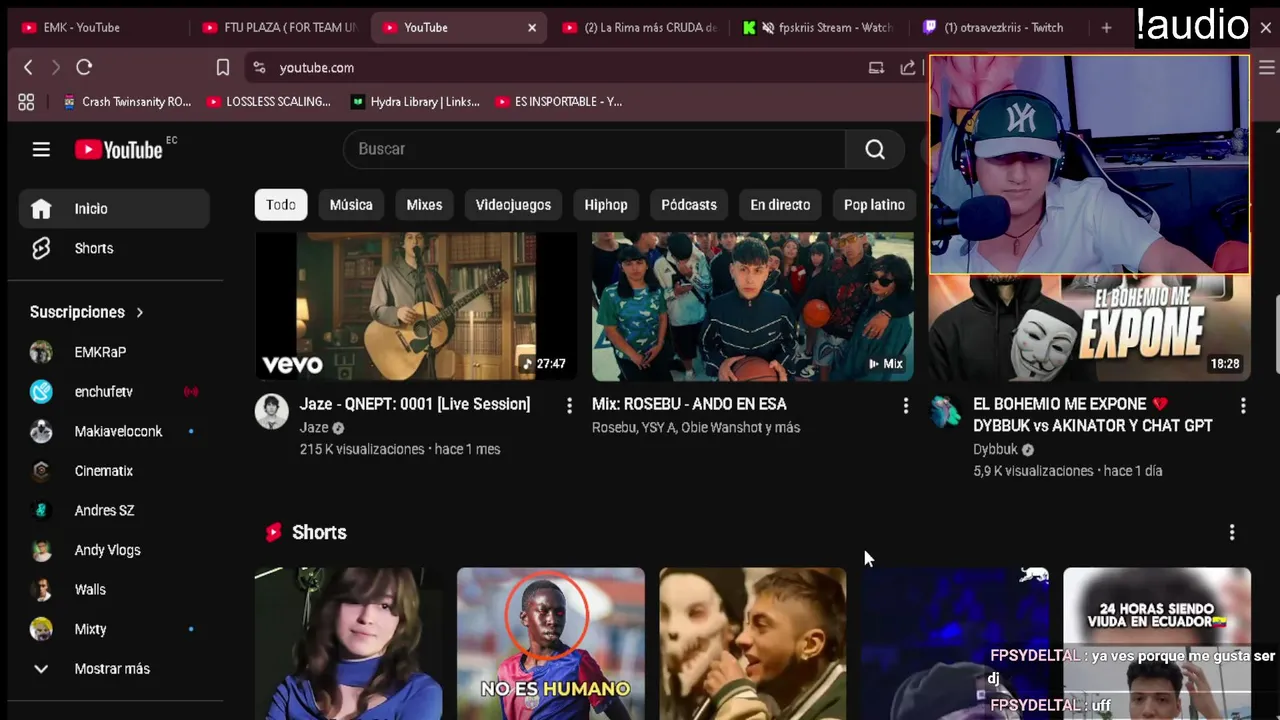This screenshot has width=1280, height=720.
Task: Open ES INSOPORTABLE bookmark
Action: 558,101
